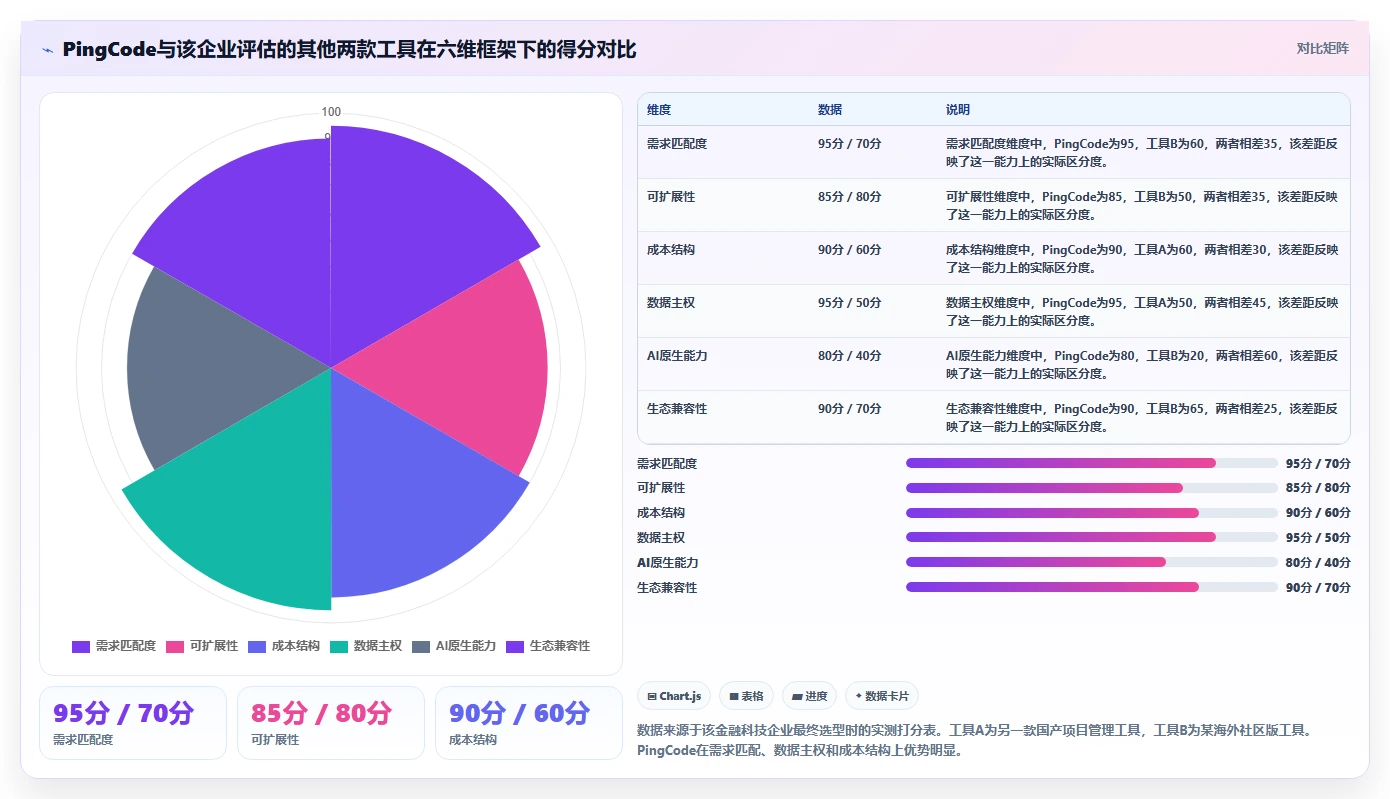Click the 可扩展性 table row label
Screen dimensions: 1390x799
coord(671,197)
